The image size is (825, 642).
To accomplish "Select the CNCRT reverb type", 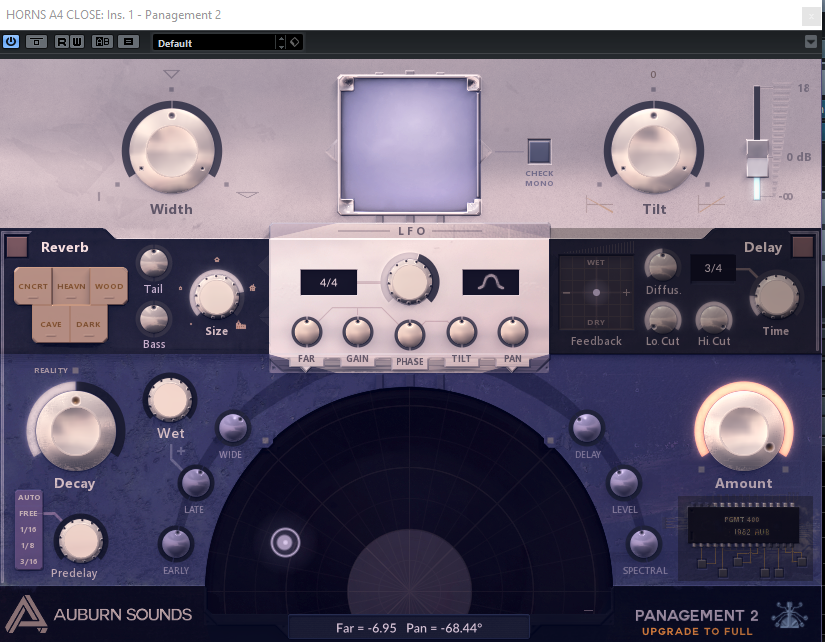I will 33,286.
